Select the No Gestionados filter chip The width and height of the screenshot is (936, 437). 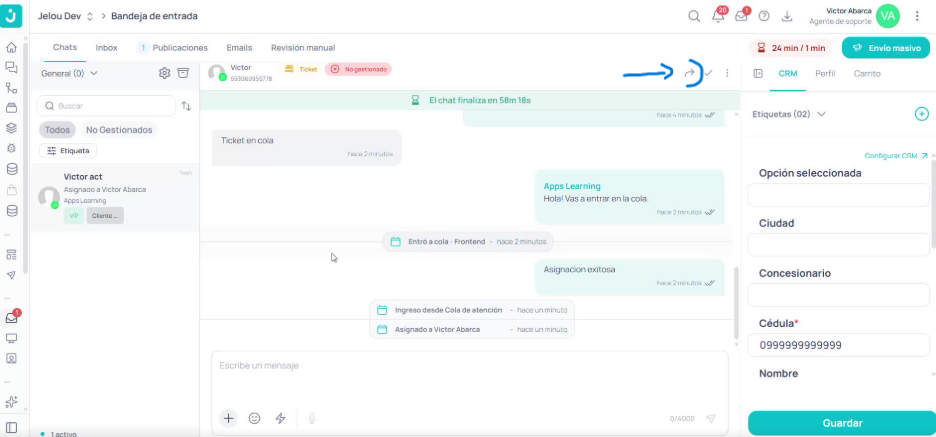pyautogui.click(x=119, y=130)
